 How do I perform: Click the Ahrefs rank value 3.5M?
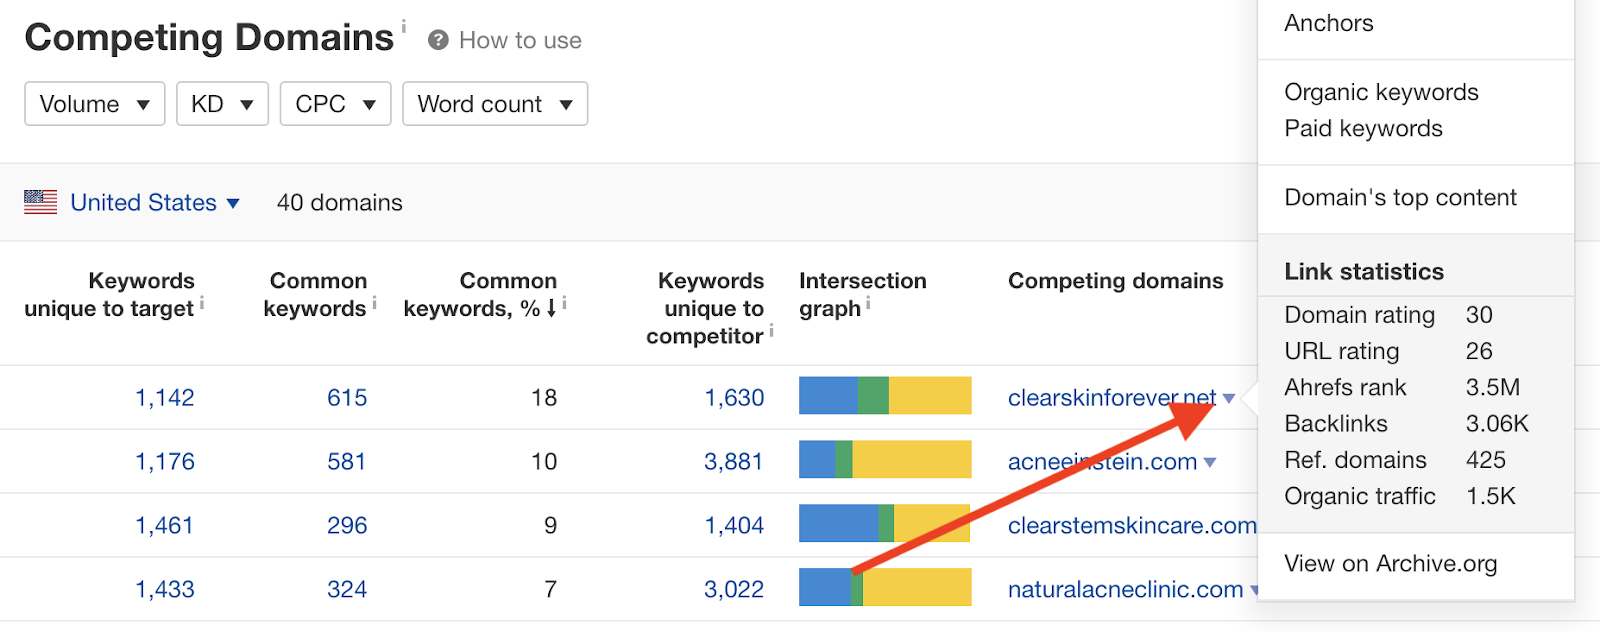tap(1493, 387)
